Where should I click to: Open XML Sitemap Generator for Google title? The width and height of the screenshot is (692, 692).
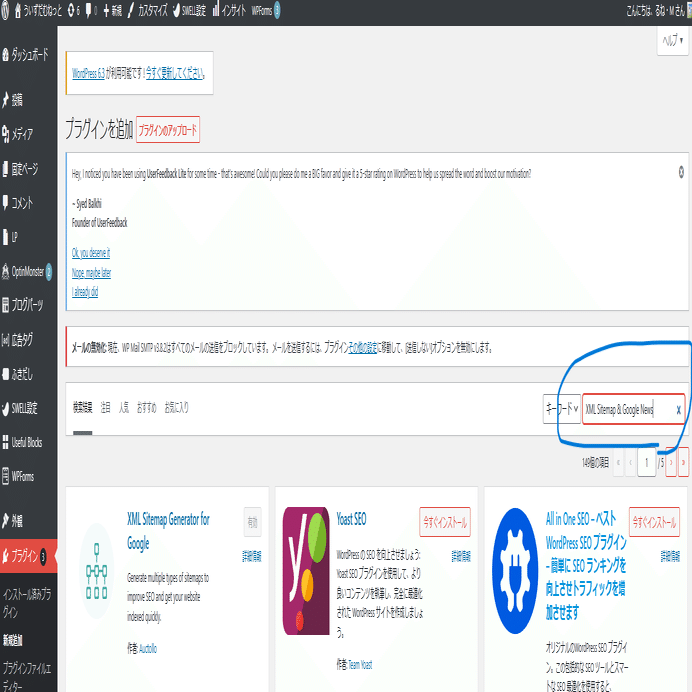(x=168, y=531)
